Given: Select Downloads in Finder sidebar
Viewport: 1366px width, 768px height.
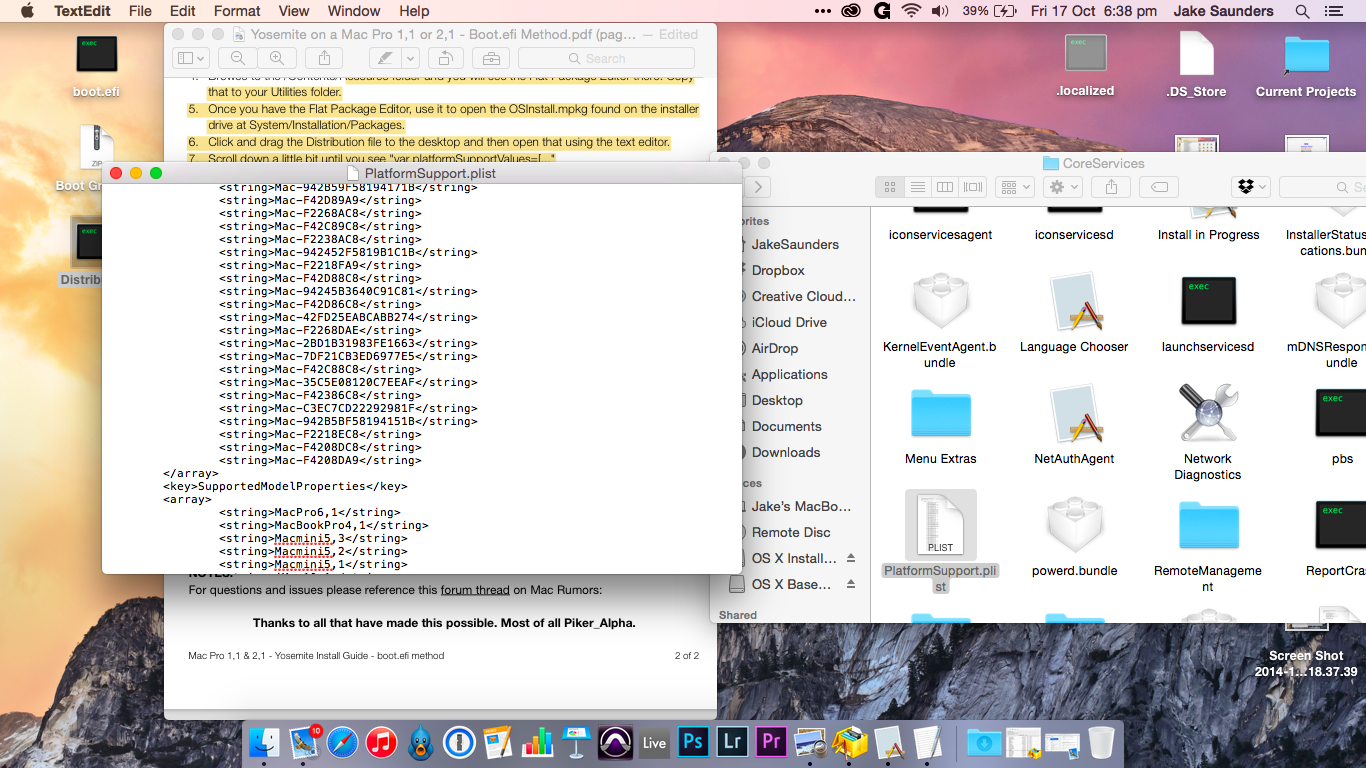Looking at the screenshot, I should [786, 452].
